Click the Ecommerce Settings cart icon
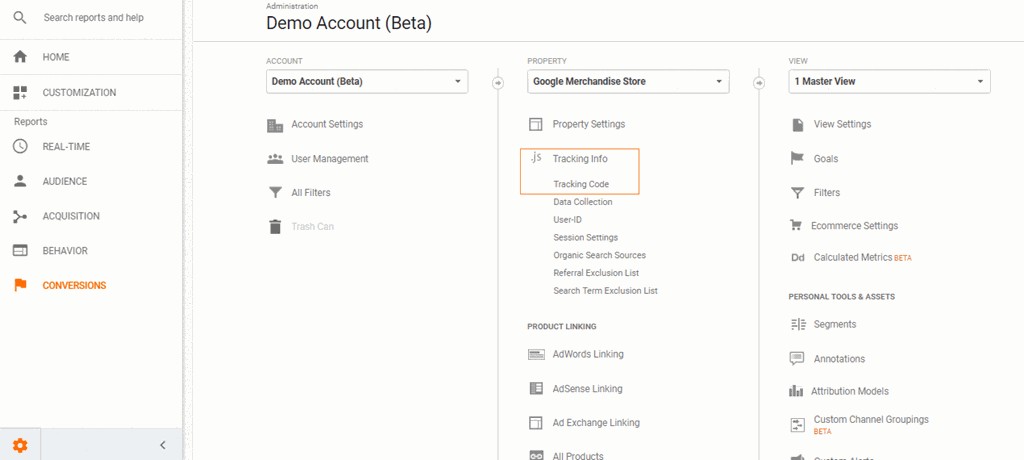The width and height of the screenshot is (1024, 460). 797,226
